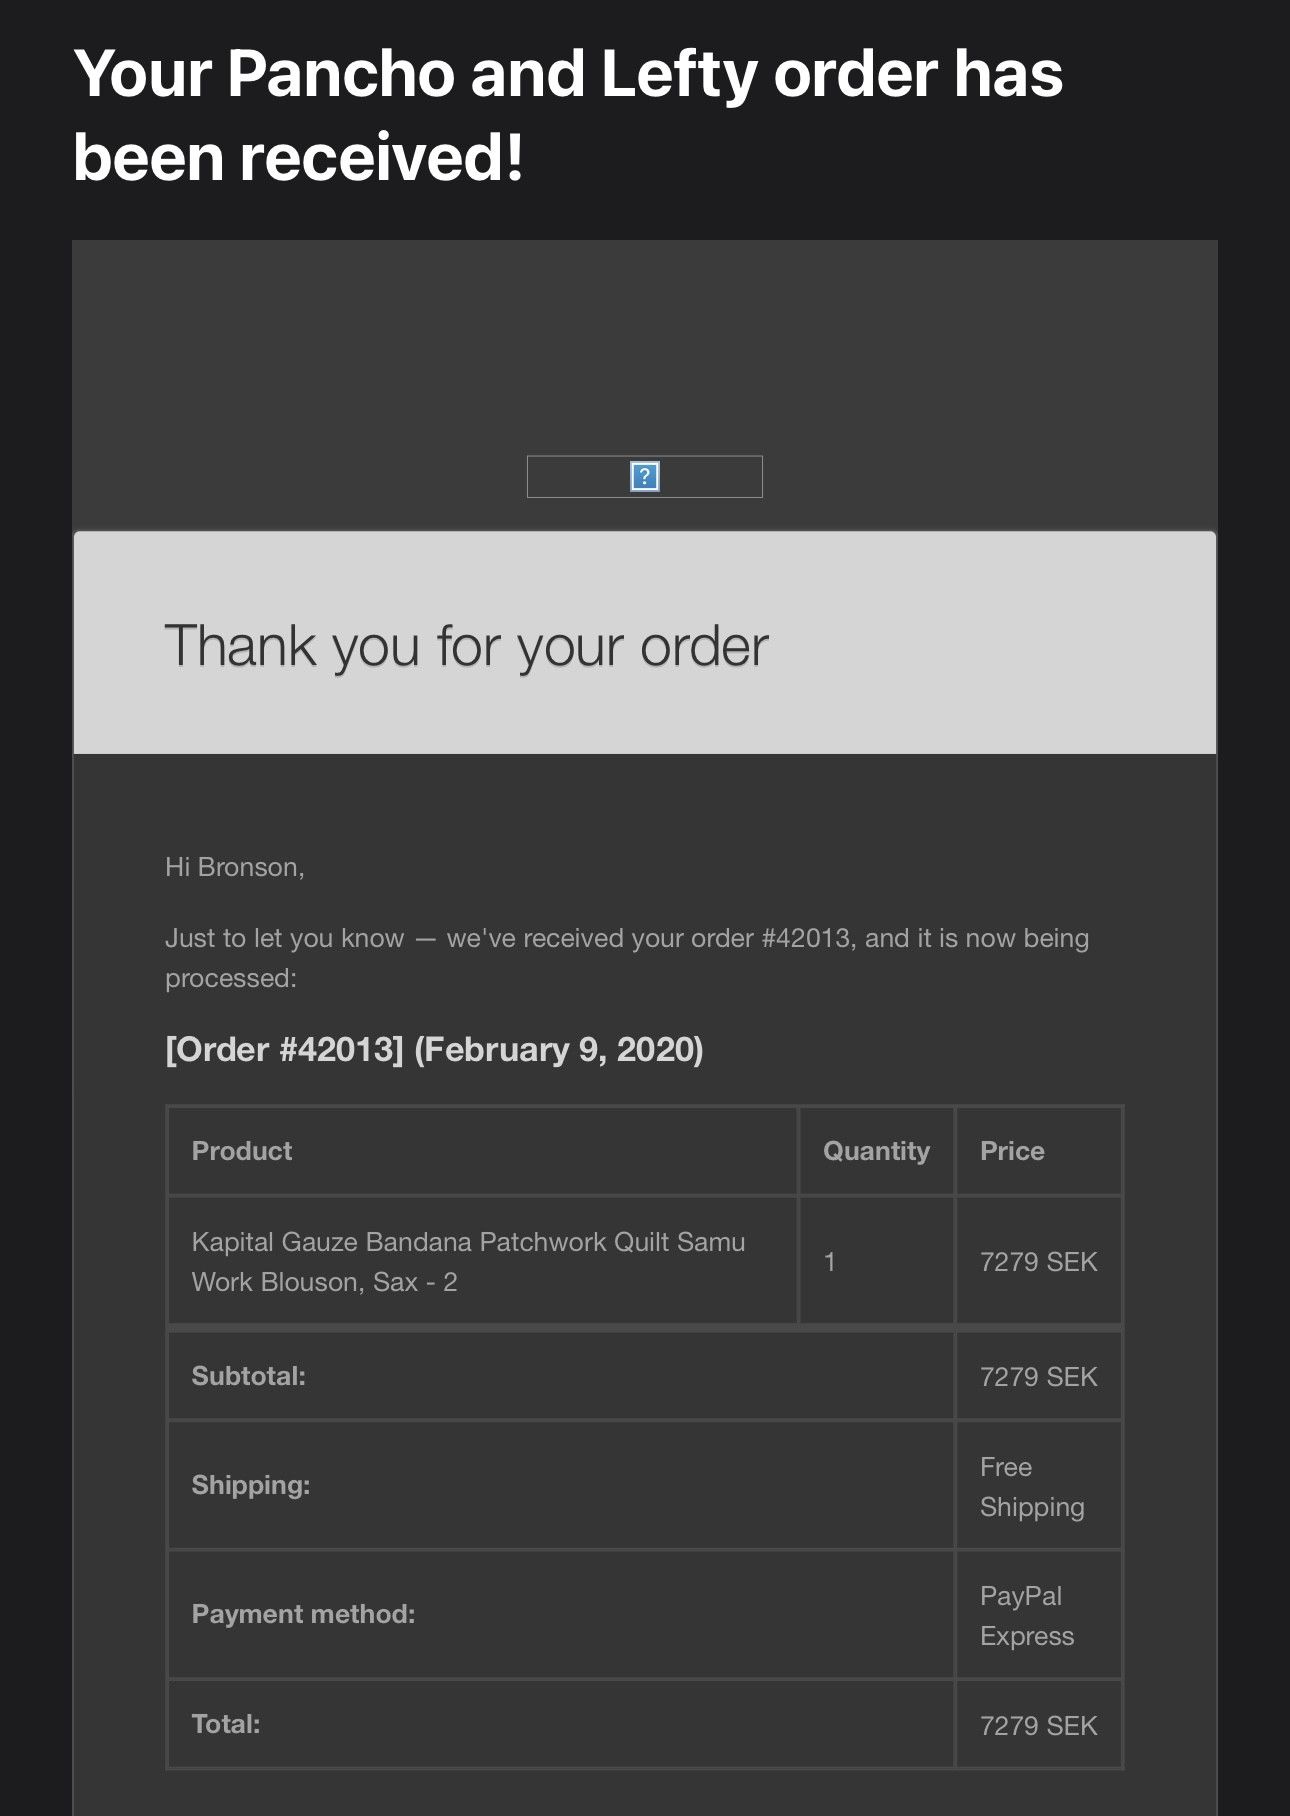The height and width of the screenshot is (1816, 1290).
Task: Open the '[Order #42013] (February 9, 2020)' heading link
Action: click(434, 1049)
